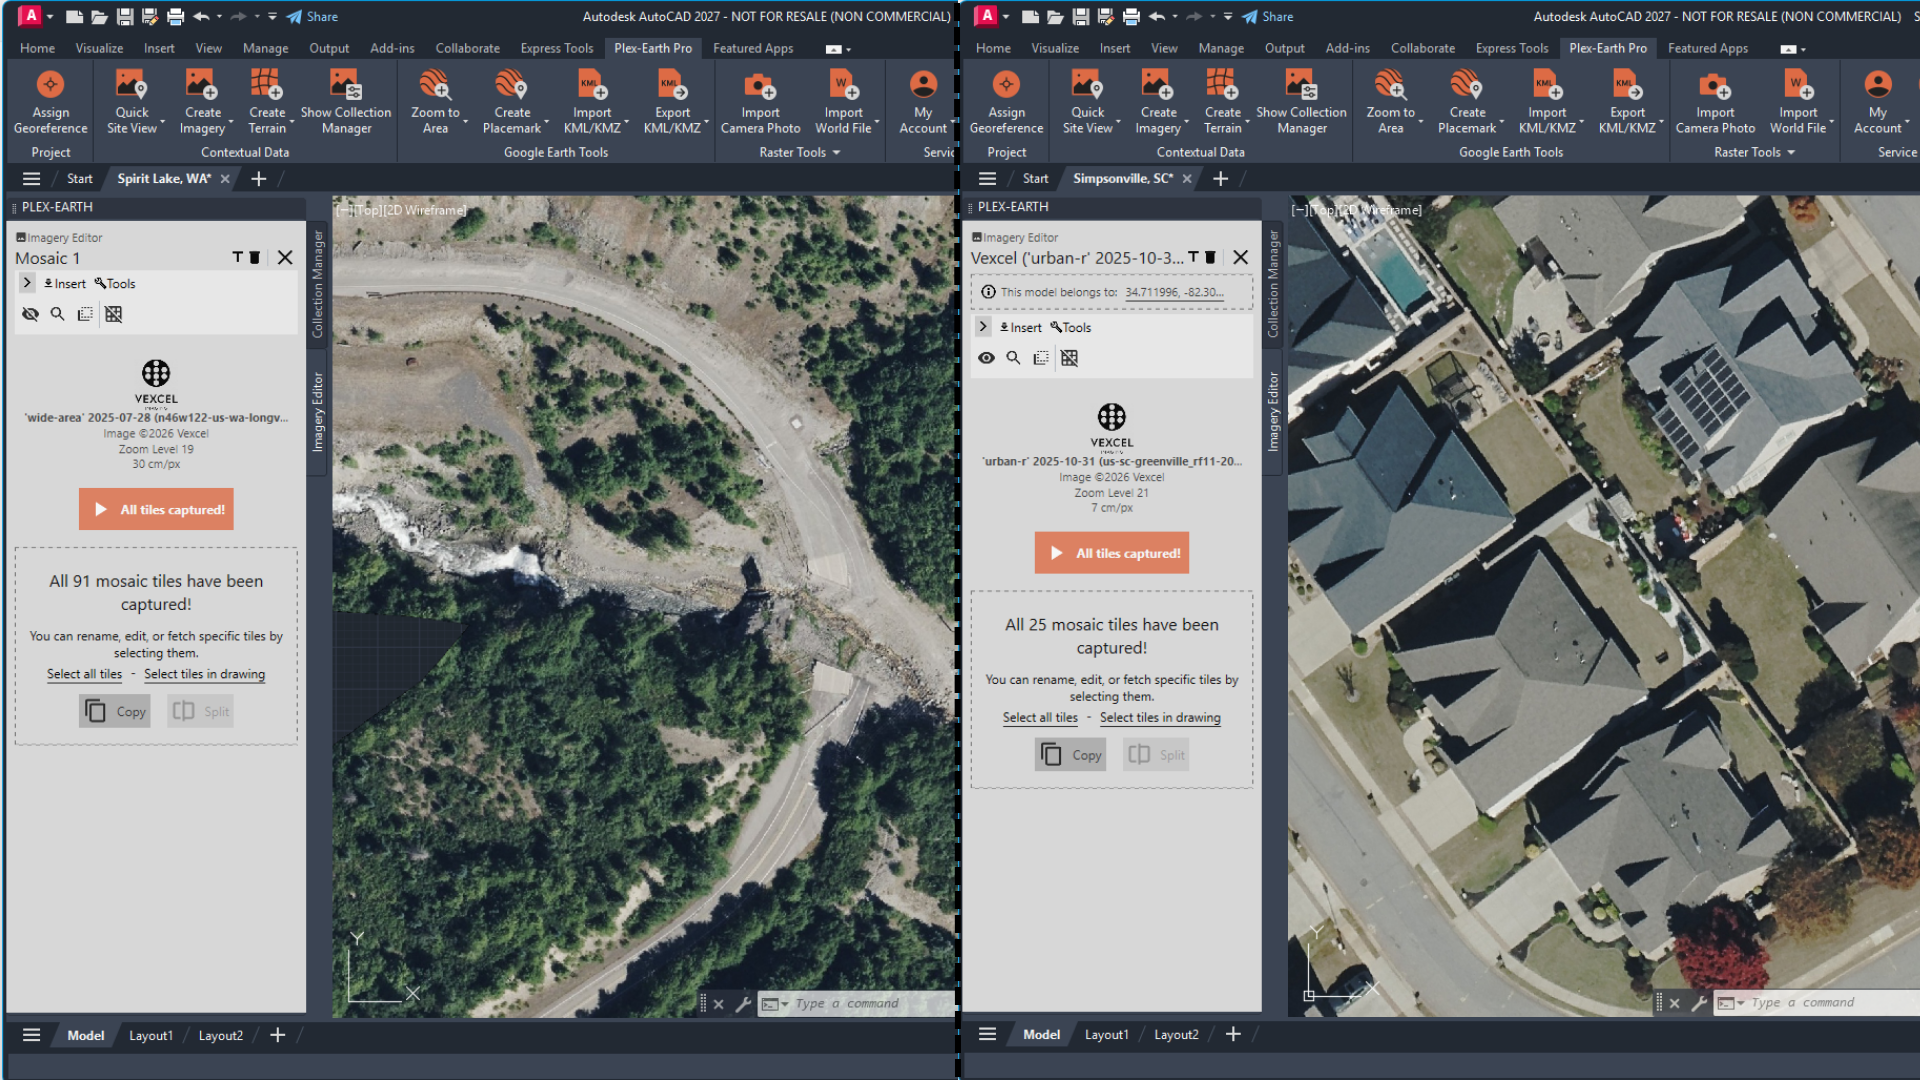Switch to Layout2 tab in Simpsonville window
The height and width of the screenshot is (1080, 1920).
(1176, 1035)
